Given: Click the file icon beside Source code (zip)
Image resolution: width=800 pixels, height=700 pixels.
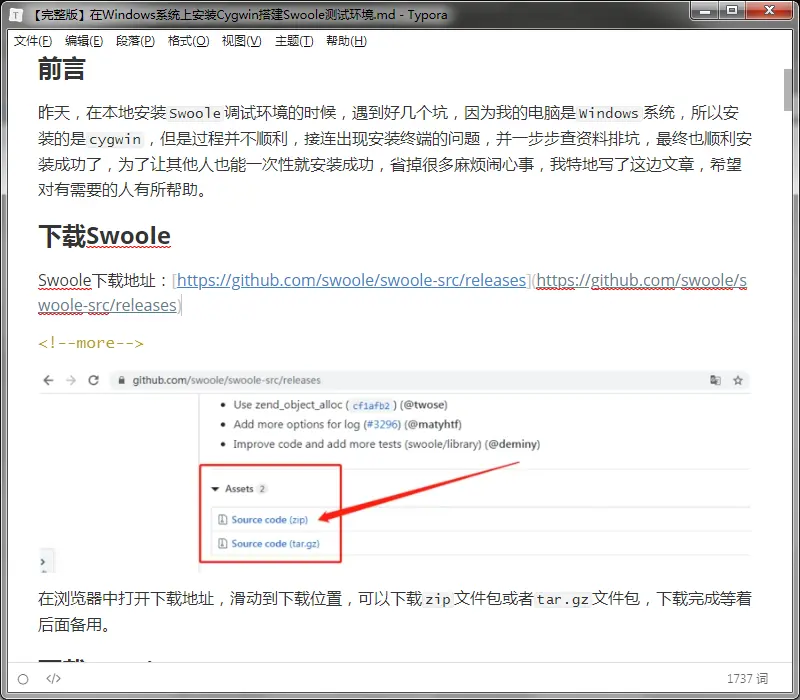Looking at the screenshot, I should tap(222, 519).
